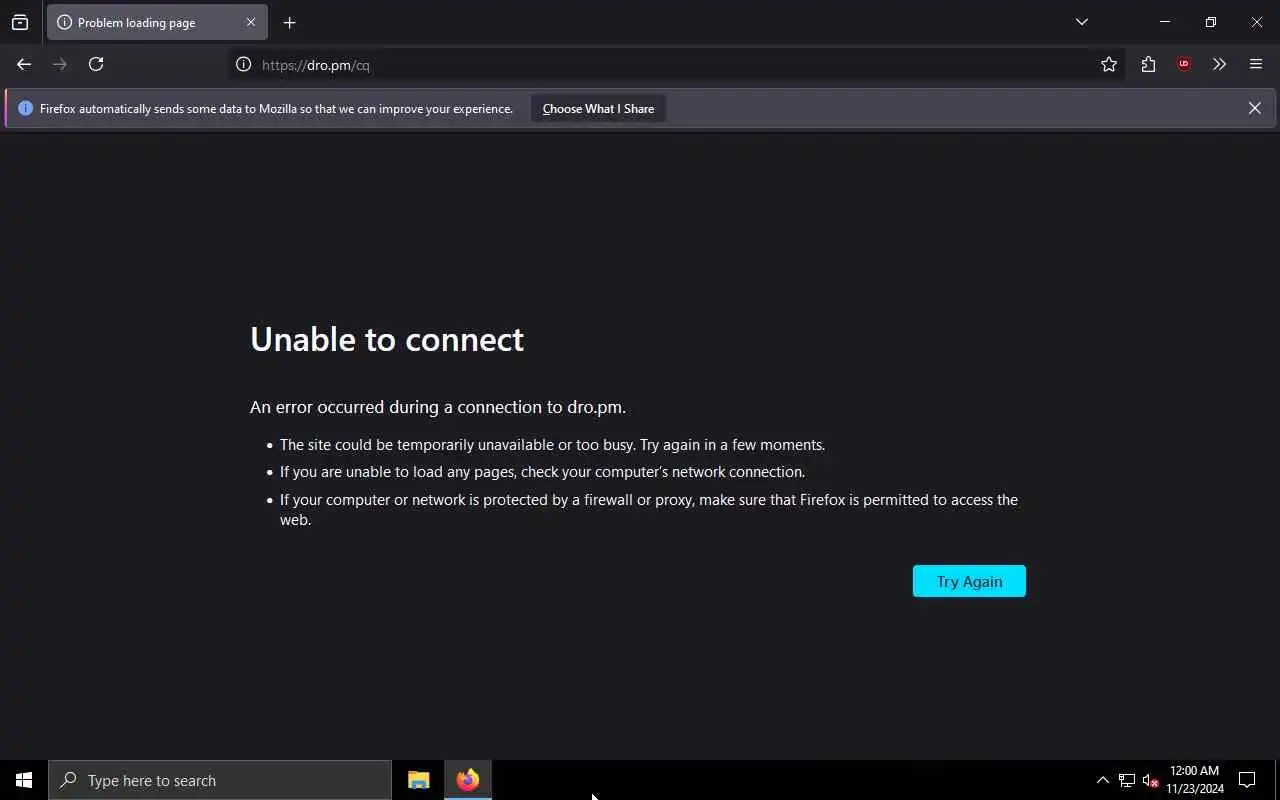Go back one page

point(24,64)
